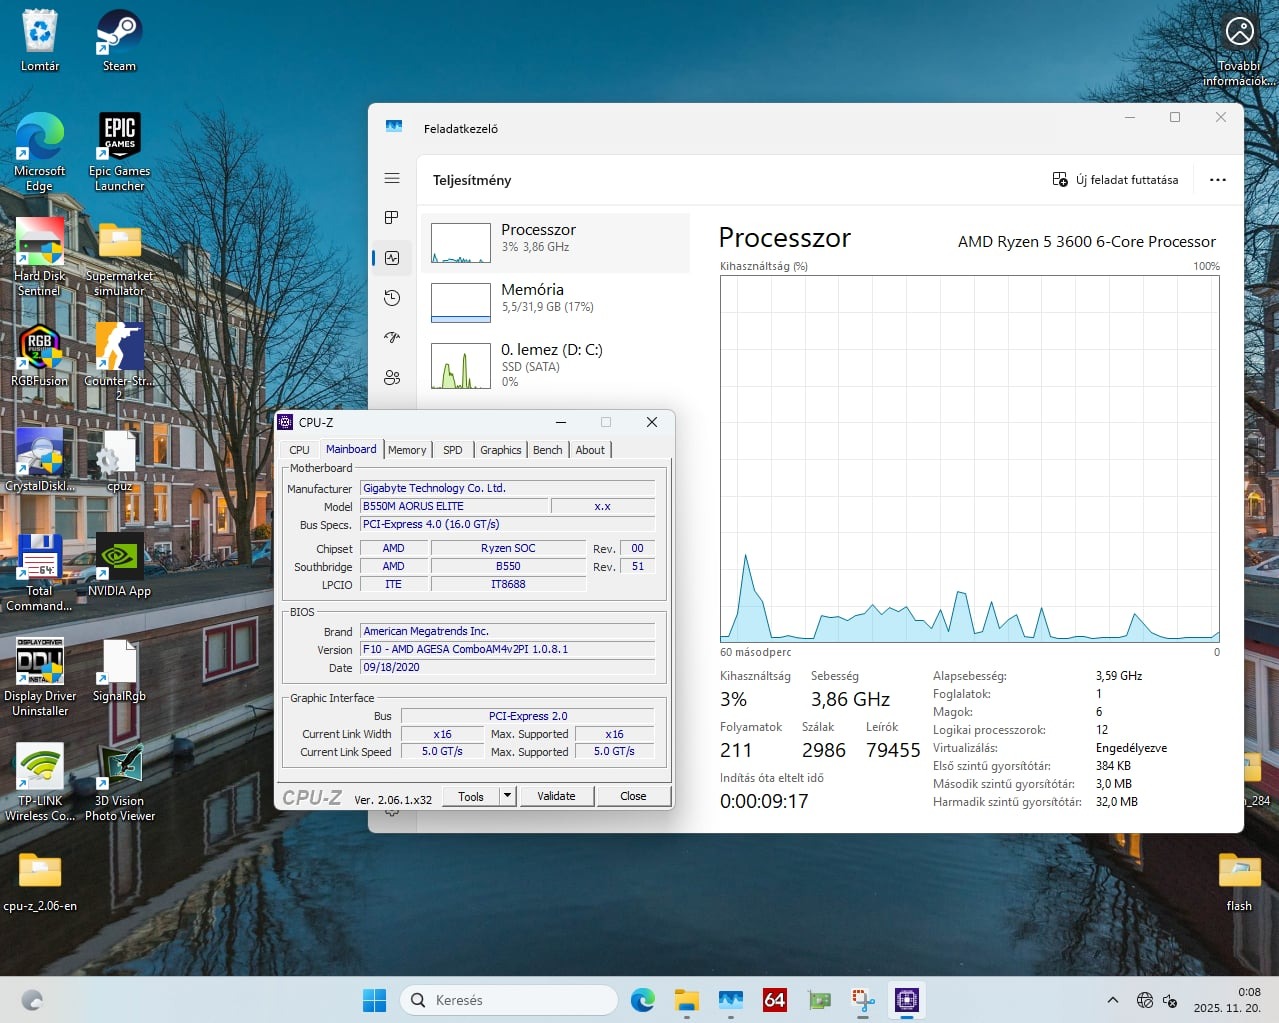Click the 'PCI-Express 4.0 (16.0 GT/s)' bus specs field
Image resolution: width=1279 pixels, height=1023 pixels.
(508, 524)
